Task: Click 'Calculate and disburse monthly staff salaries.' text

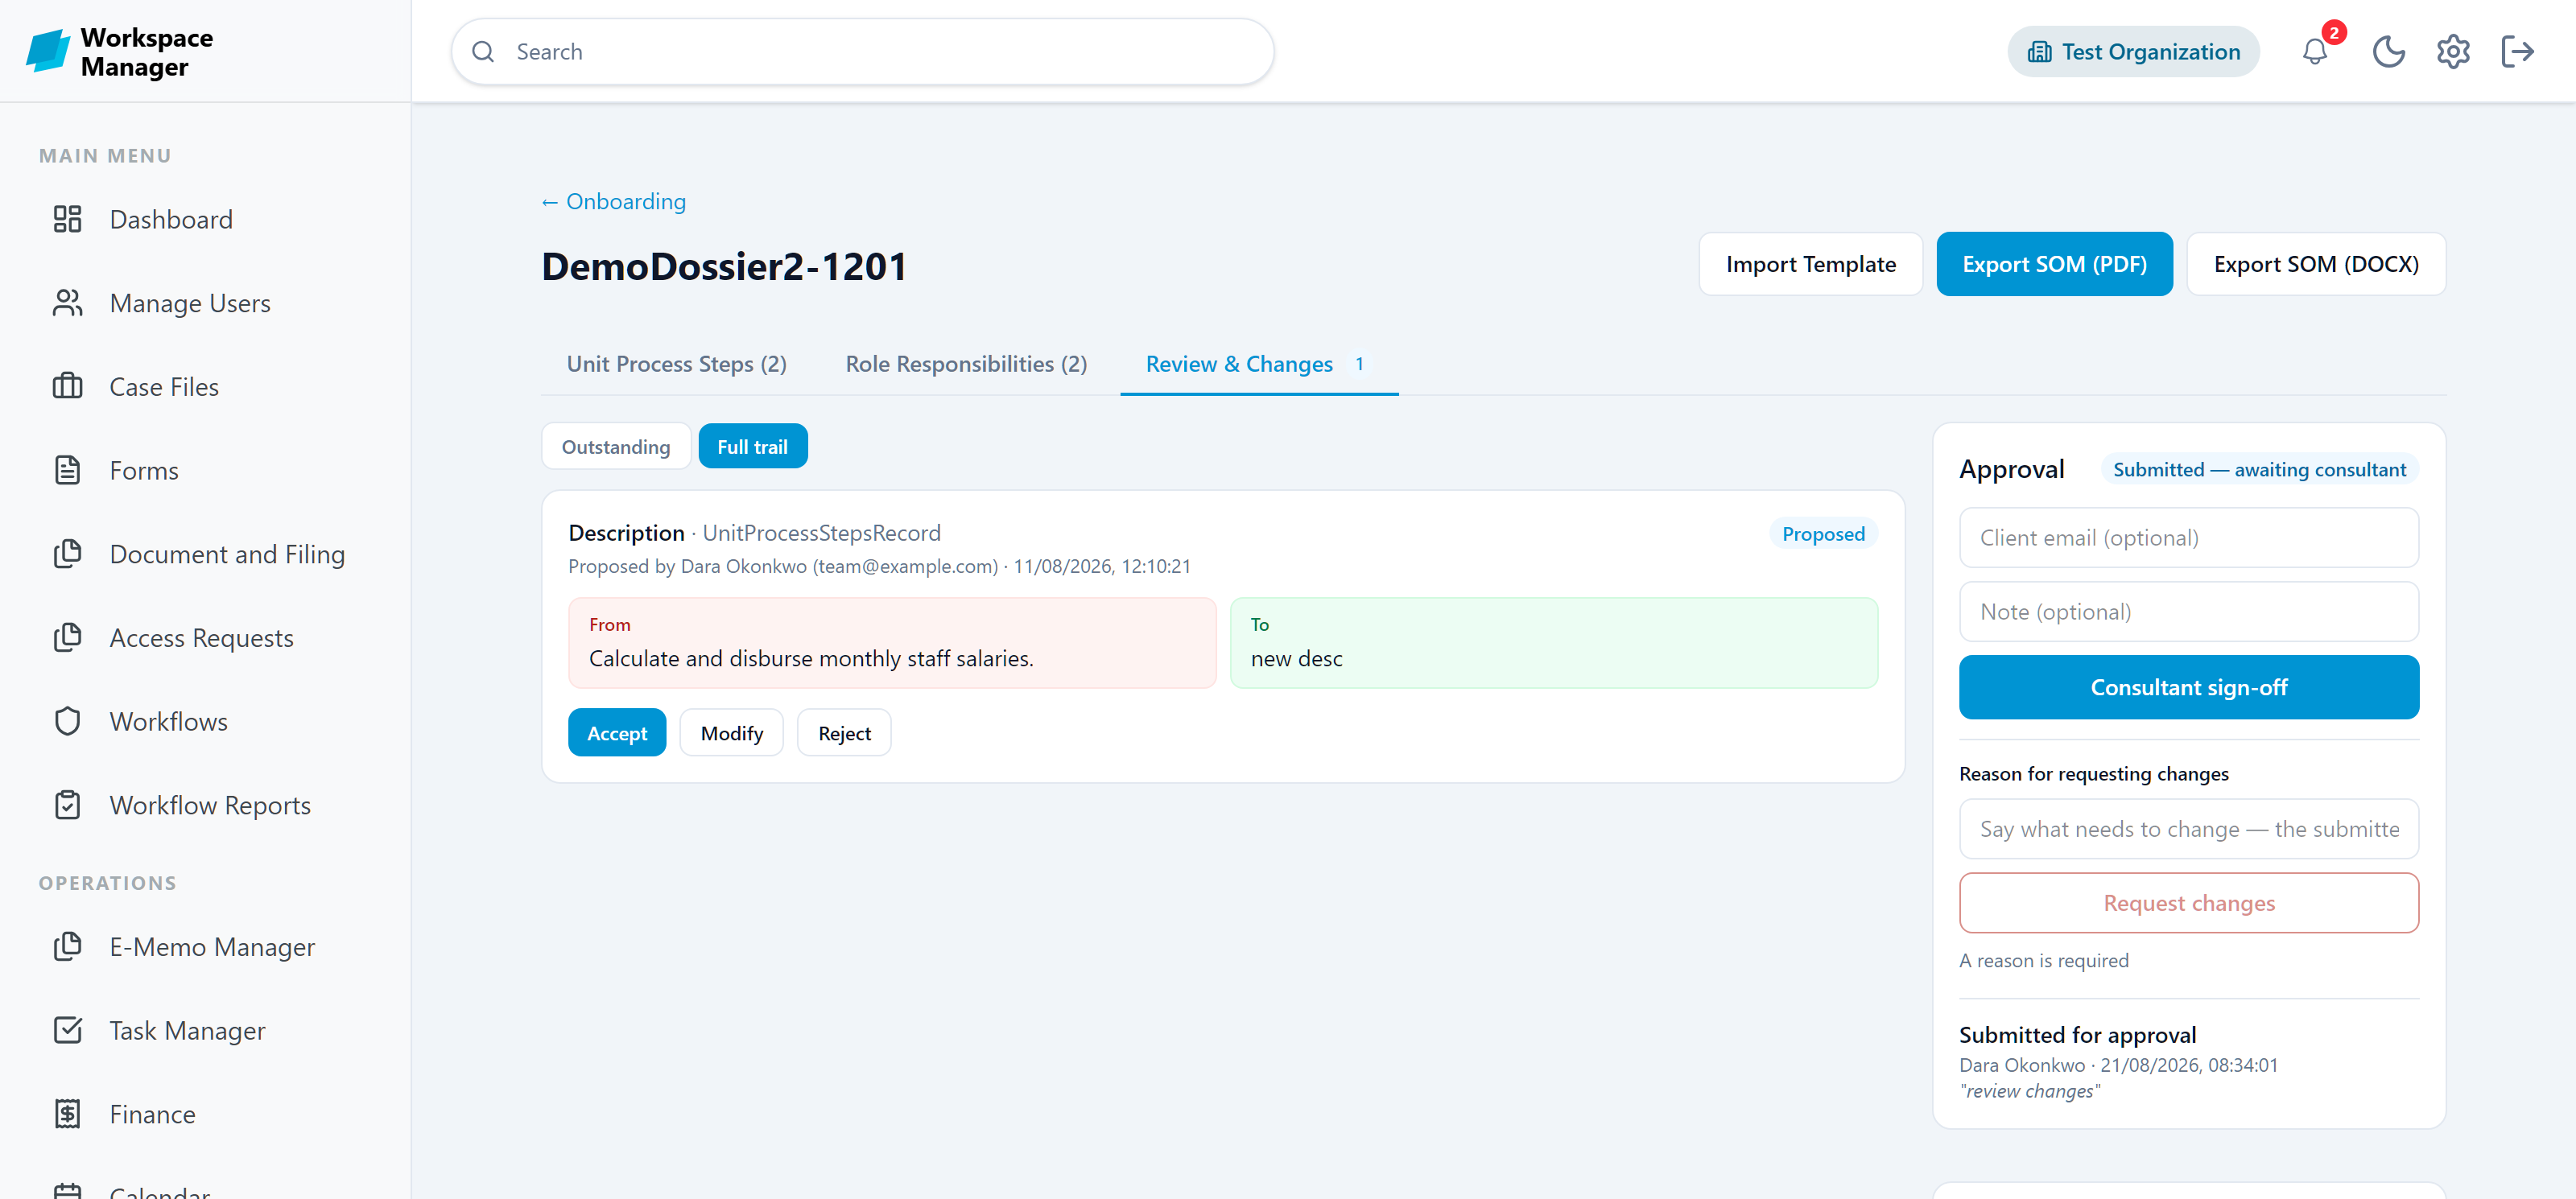Action: 811,658
